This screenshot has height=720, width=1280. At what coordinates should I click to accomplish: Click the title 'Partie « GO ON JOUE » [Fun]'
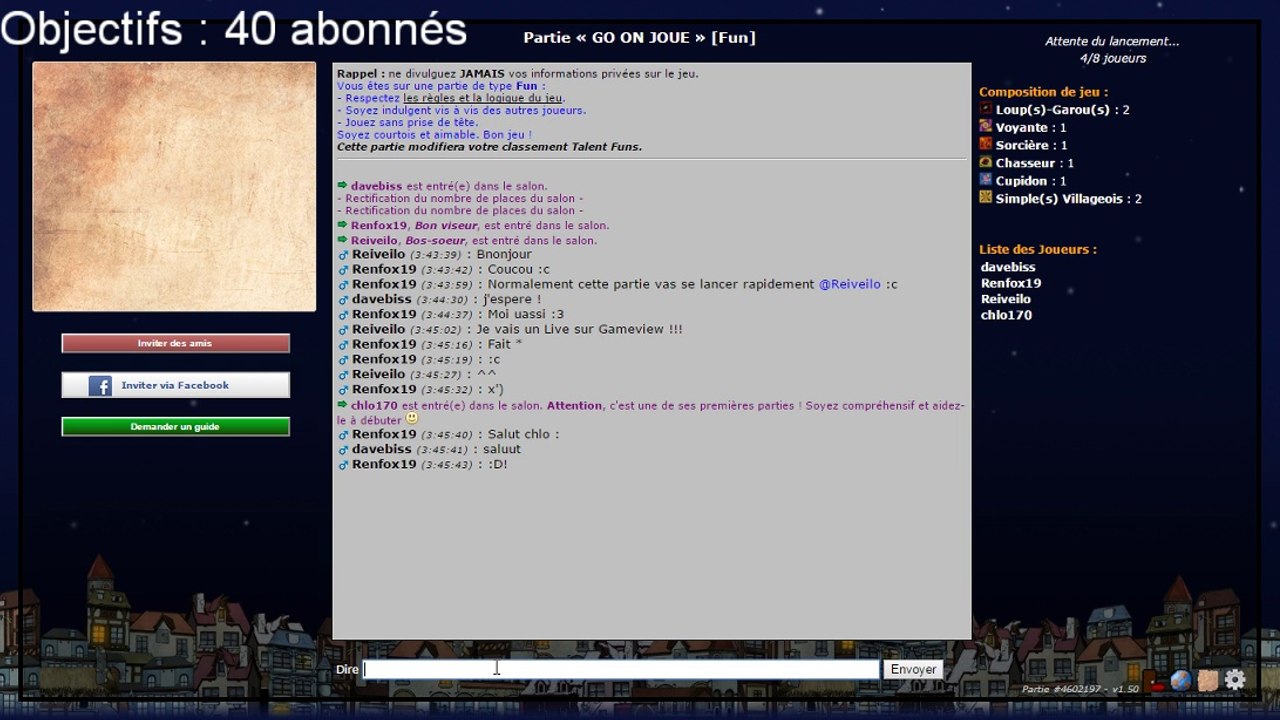click(x=639, y=38)
